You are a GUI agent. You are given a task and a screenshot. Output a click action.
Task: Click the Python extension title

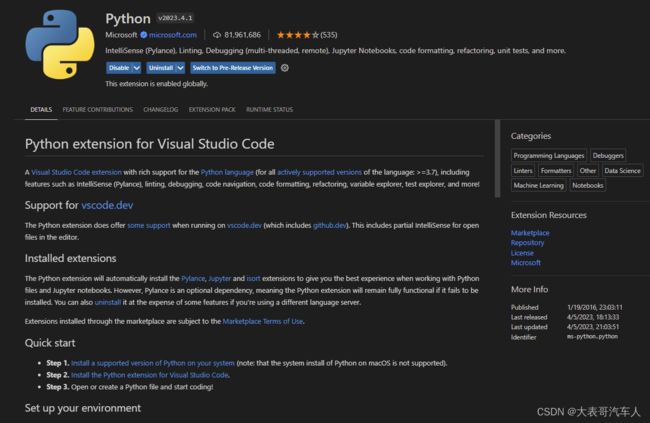128,19
